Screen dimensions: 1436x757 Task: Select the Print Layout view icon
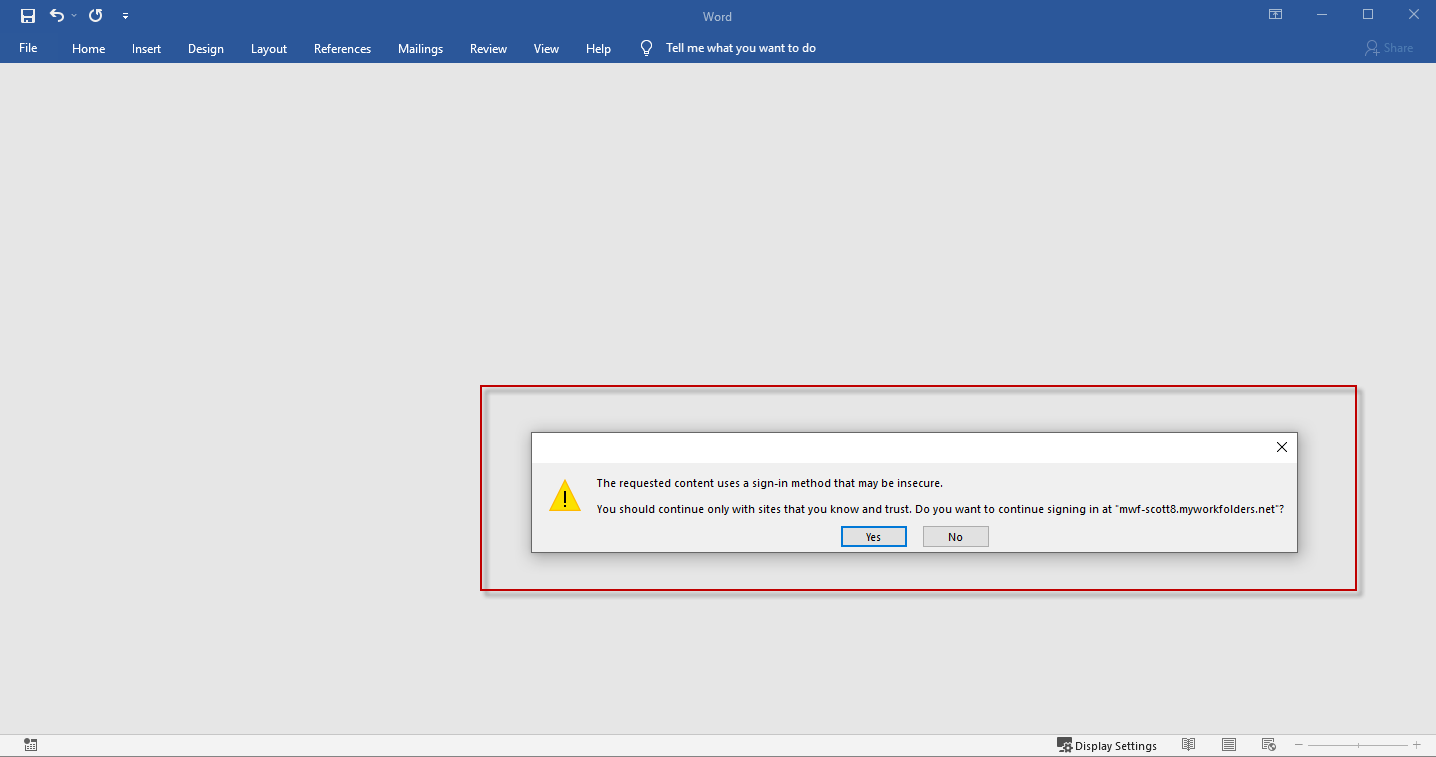coord(1229,745)
